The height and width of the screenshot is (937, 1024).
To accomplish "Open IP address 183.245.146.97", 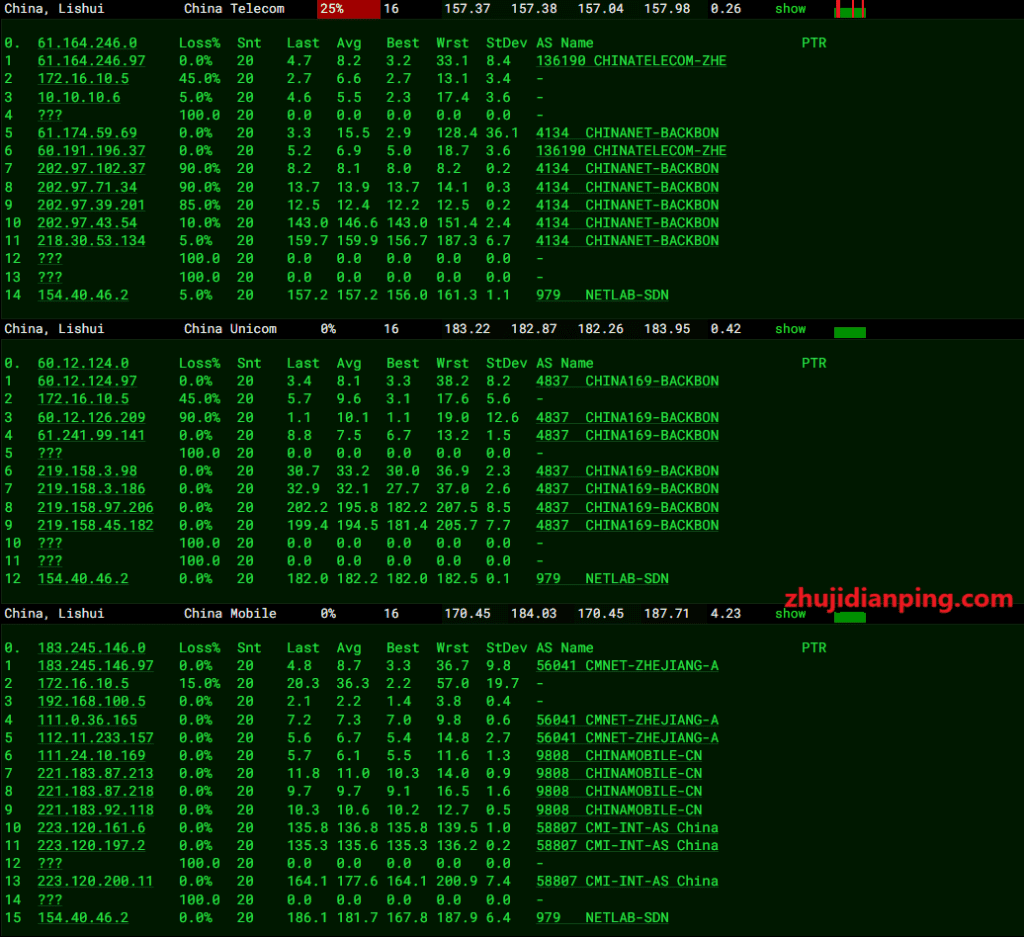I will (95, 665).
